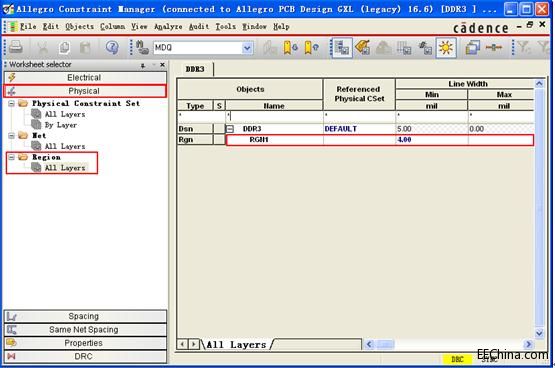Click the cascade windows icon

click(x=472, y=47)
